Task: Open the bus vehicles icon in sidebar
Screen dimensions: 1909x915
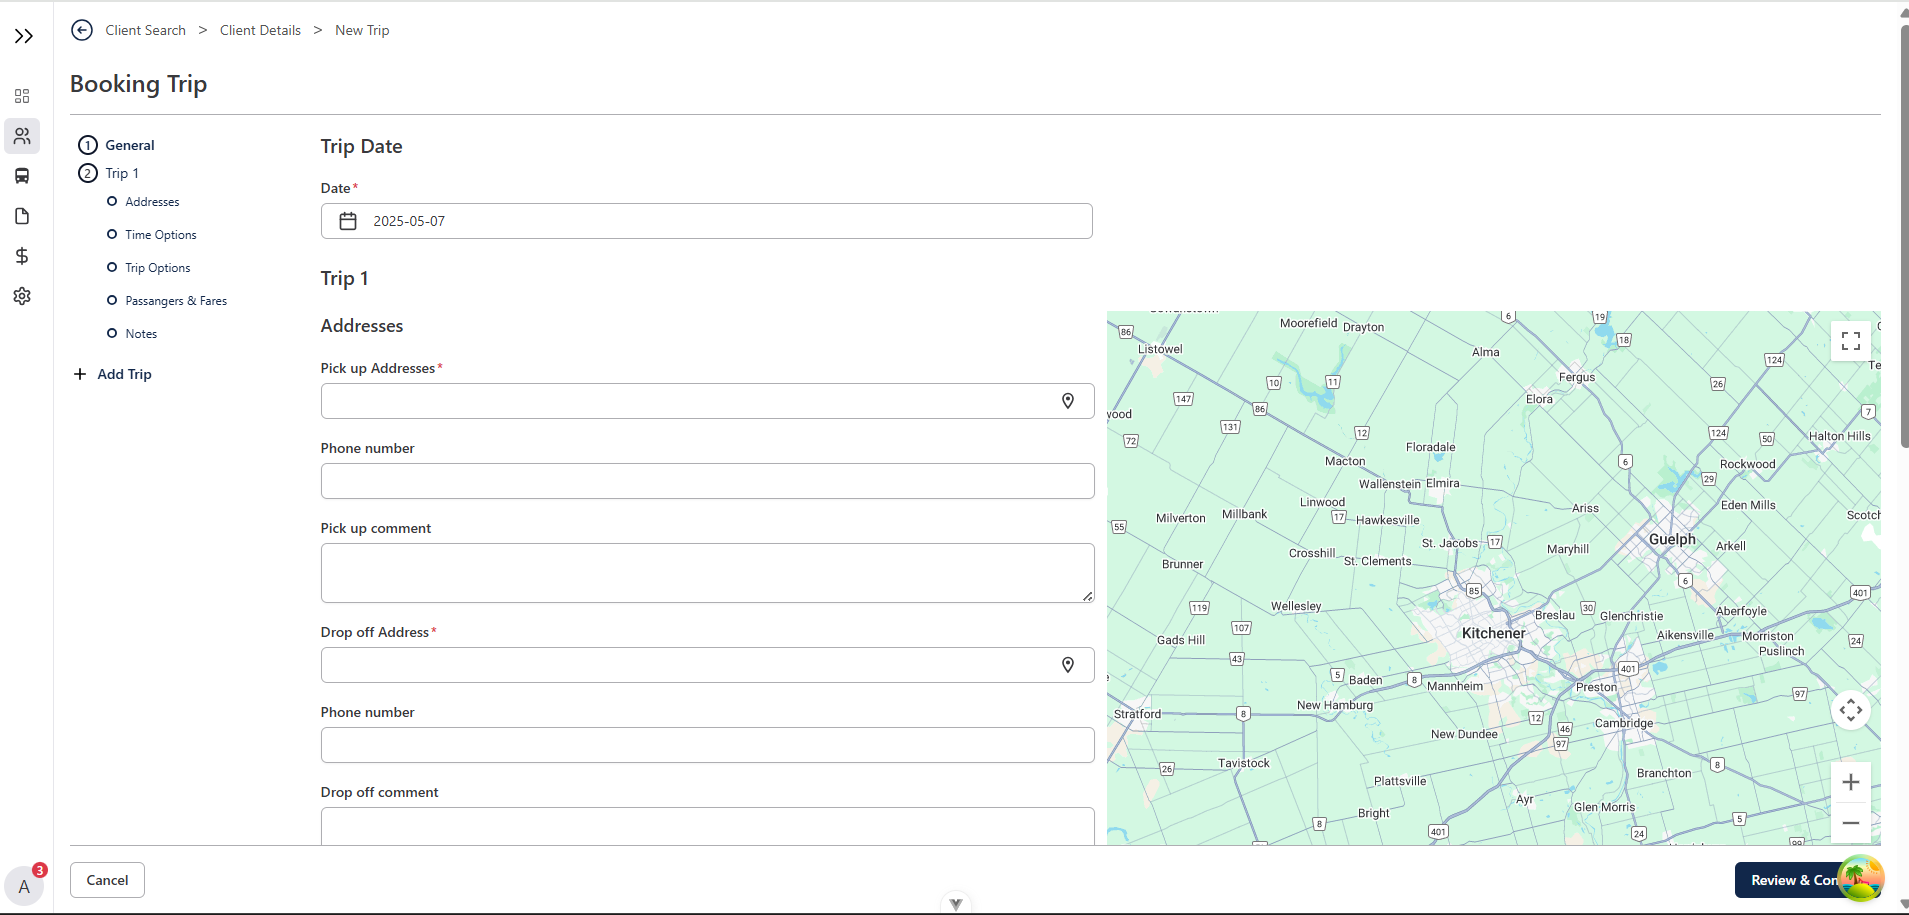Action: pyautogui.click(x=22, y=176)
